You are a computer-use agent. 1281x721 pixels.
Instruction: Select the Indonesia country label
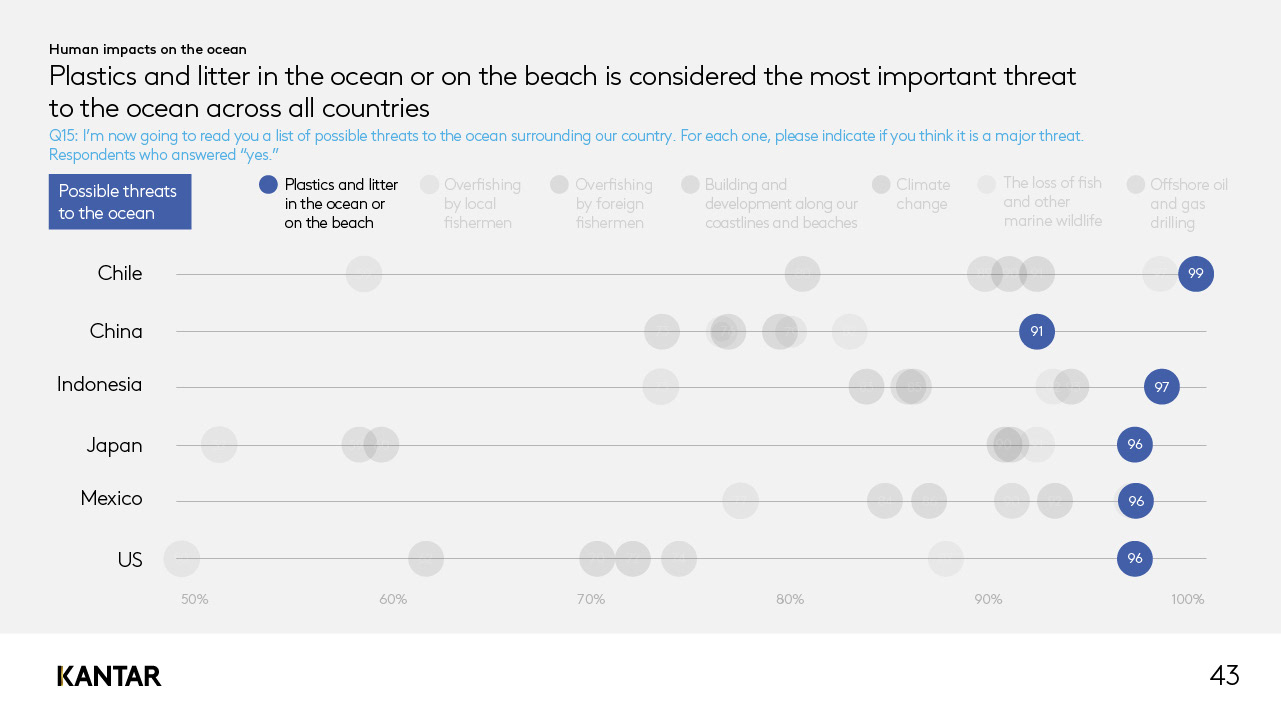100,384
